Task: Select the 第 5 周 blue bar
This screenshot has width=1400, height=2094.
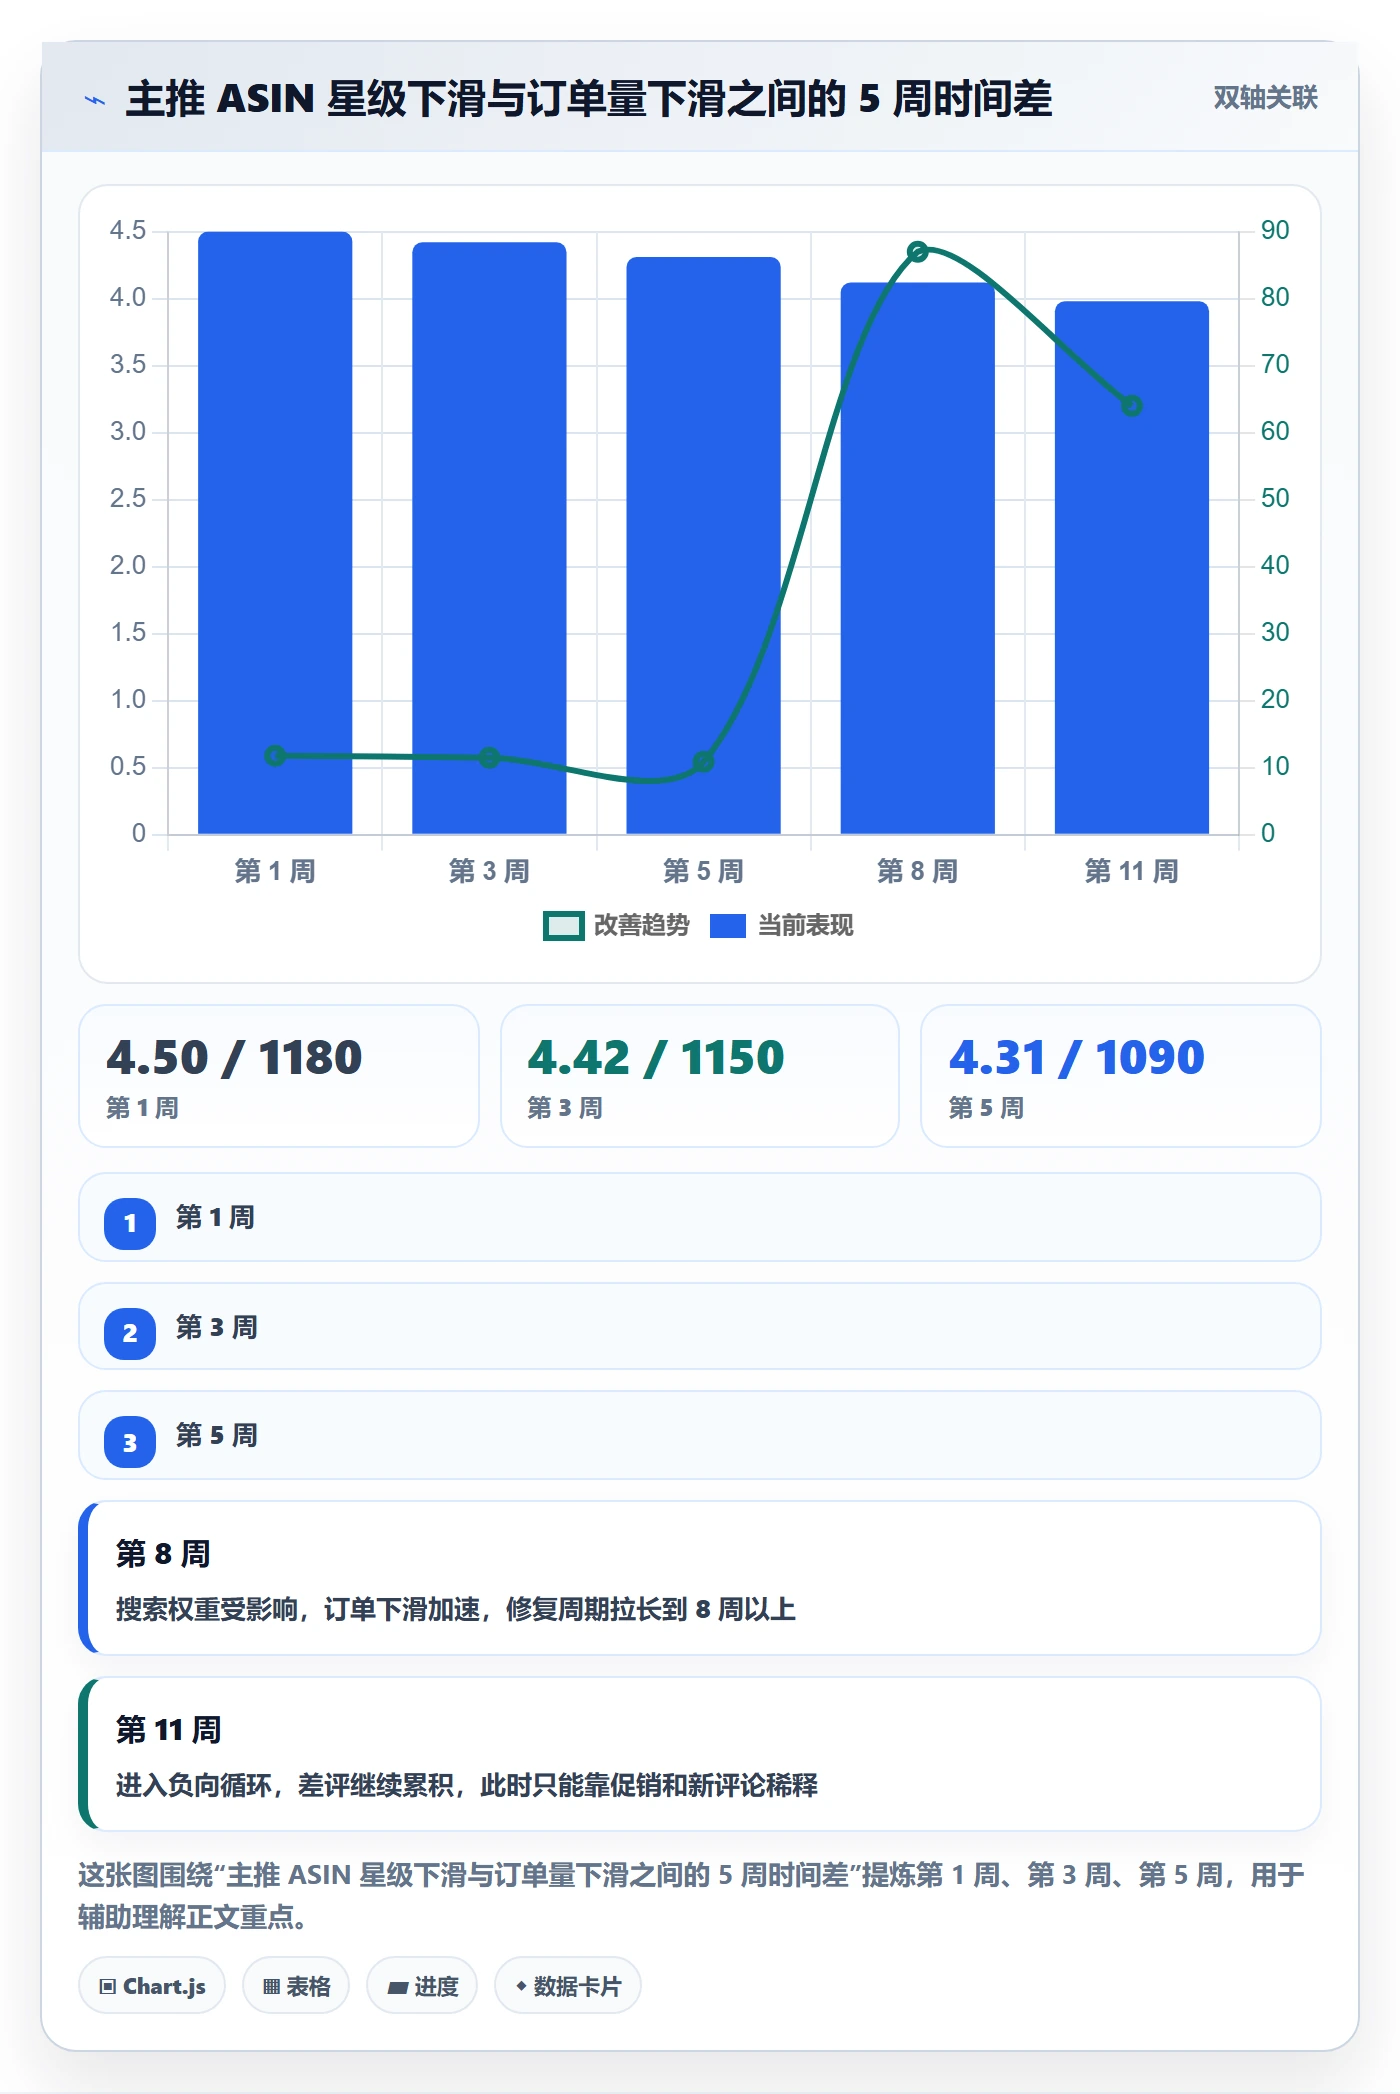Action: point(703,546)
